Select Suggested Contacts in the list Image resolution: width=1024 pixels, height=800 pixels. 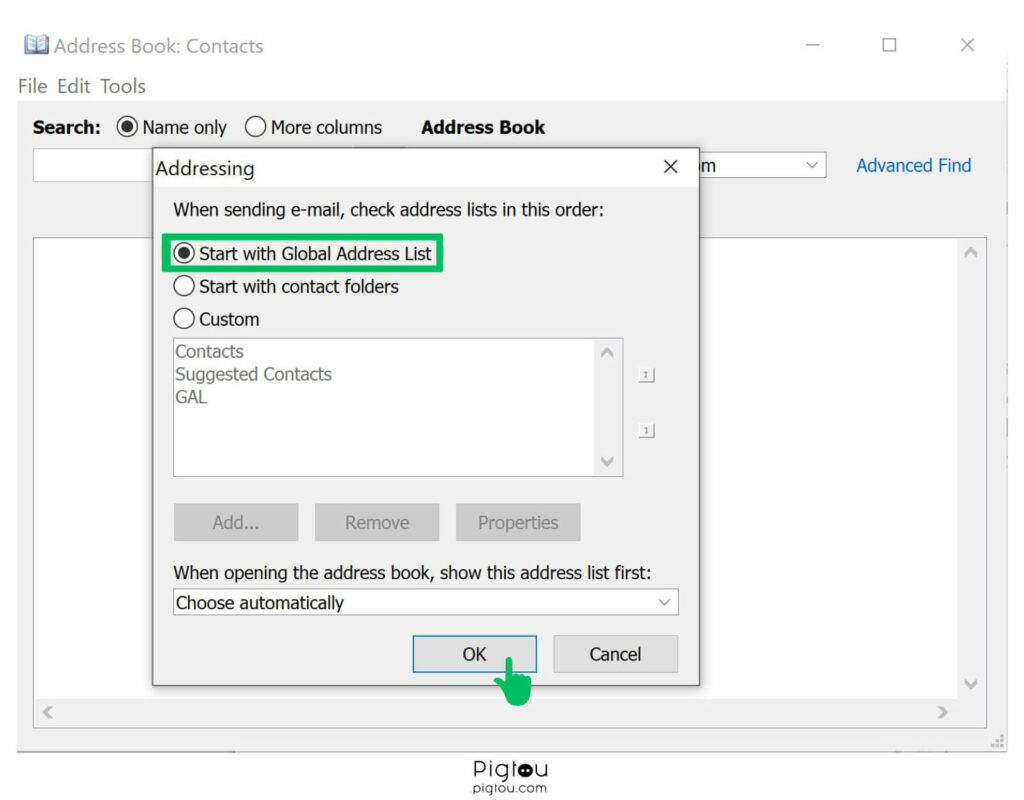click(253, 374)
